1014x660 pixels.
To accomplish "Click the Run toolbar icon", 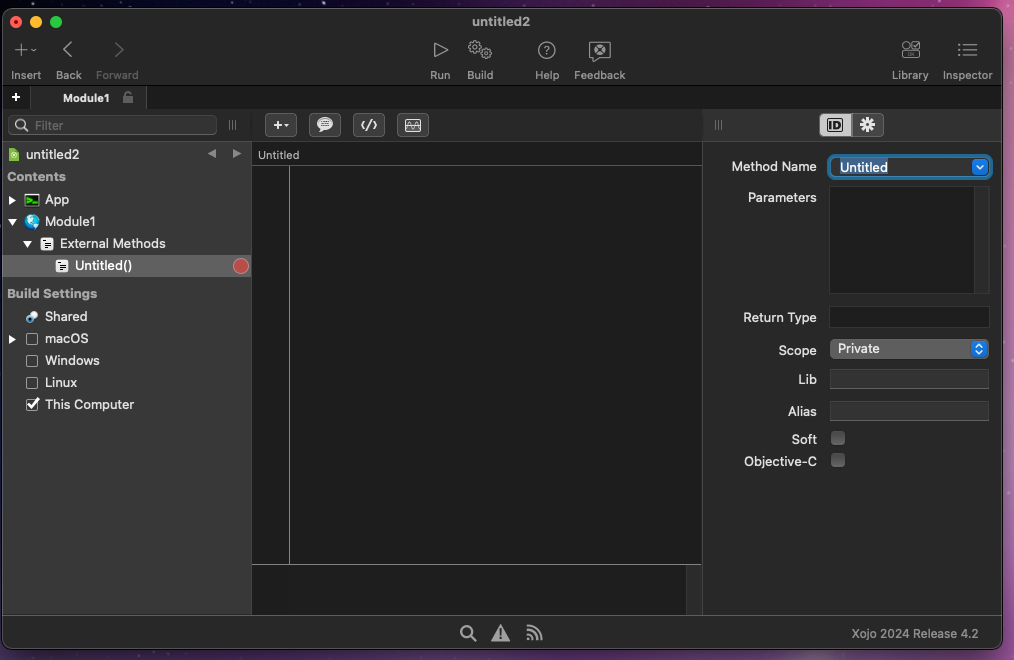I will pyautogui.click(x=440, y=50).
